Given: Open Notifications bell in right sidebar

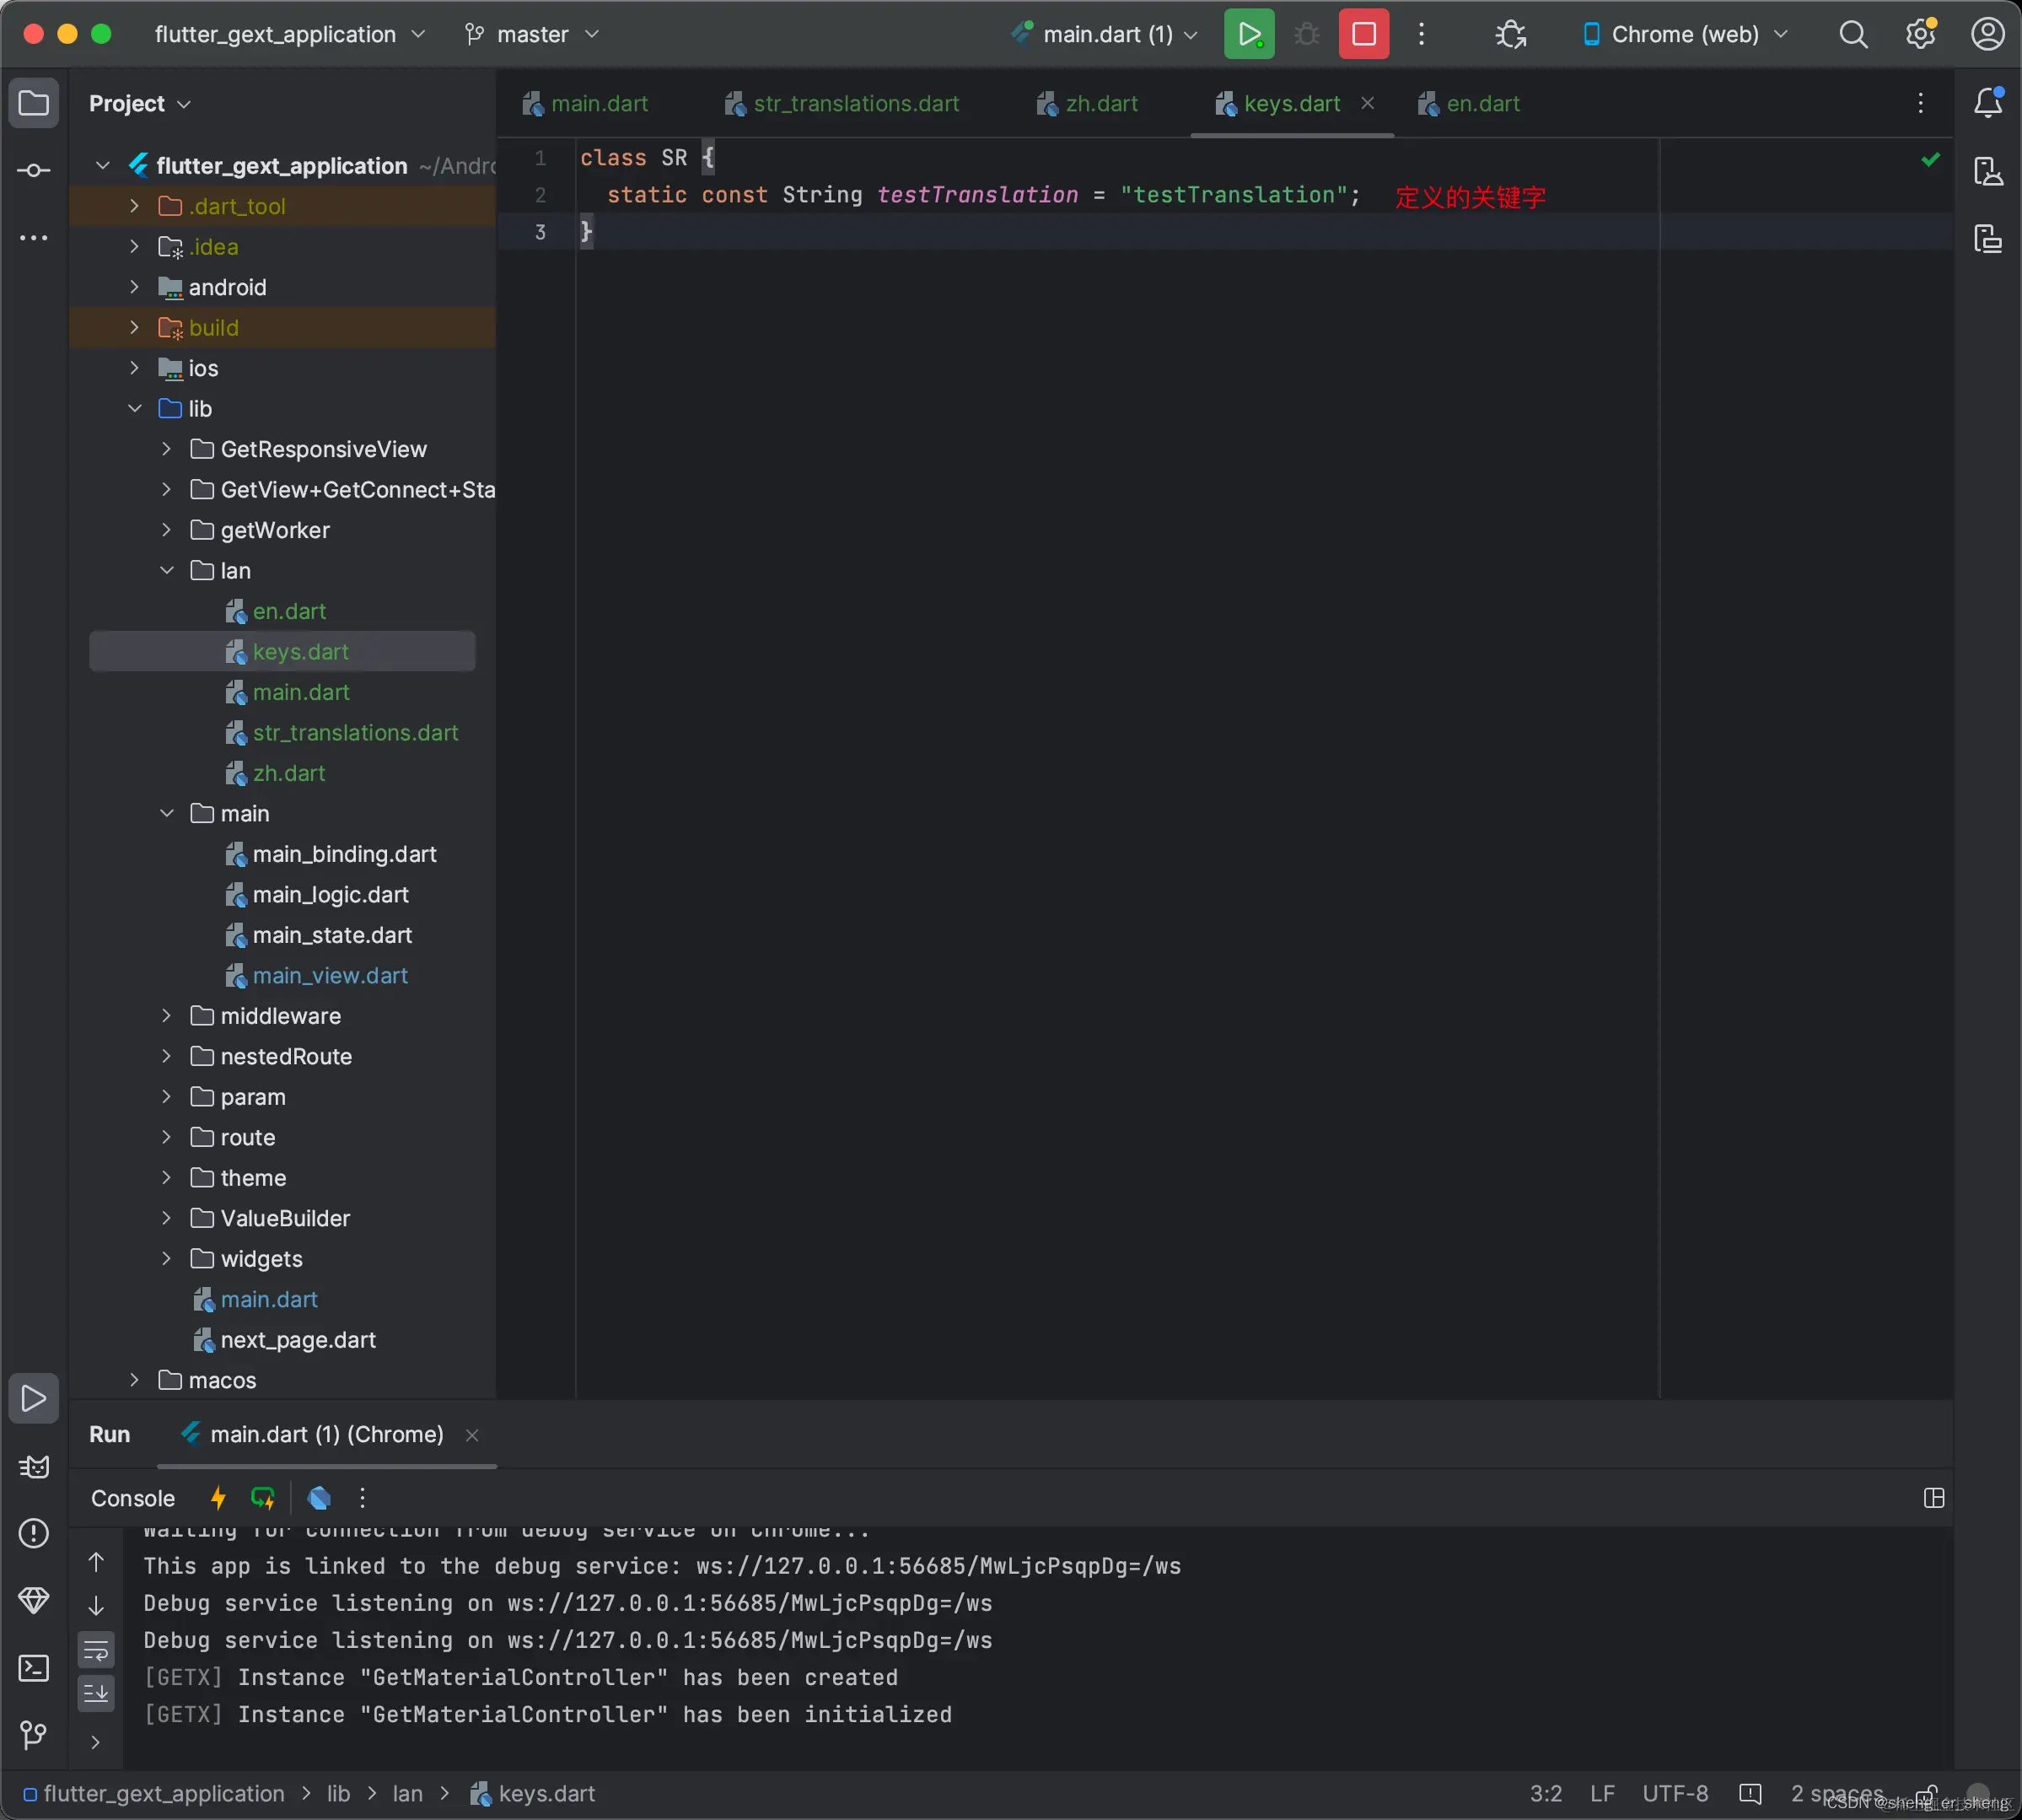Looking at the screenshot, I should pyautogui.click(x=1987, y=102).
